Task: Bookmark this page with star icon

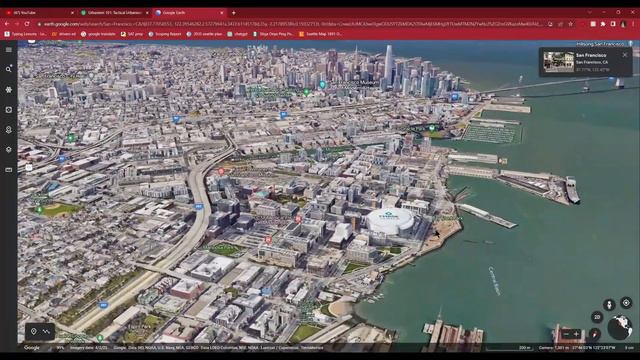Action: pos(571,24)
